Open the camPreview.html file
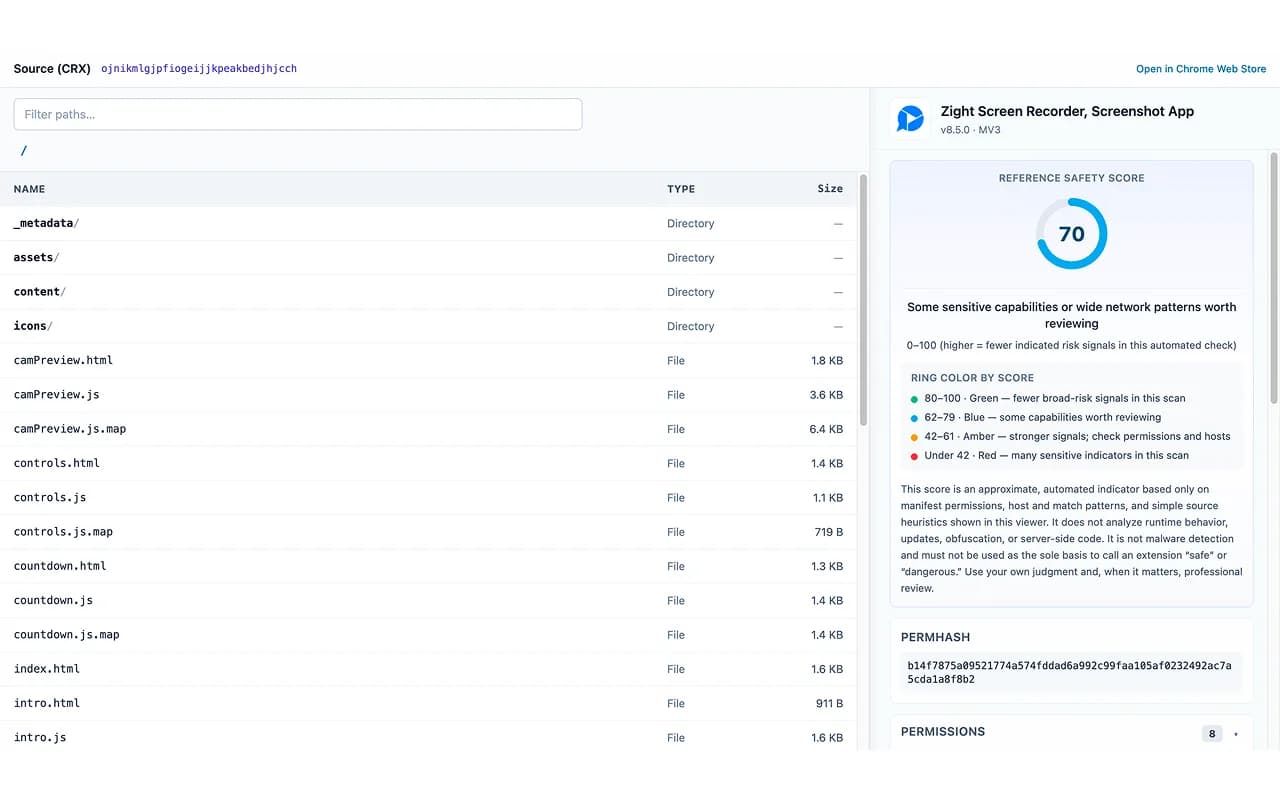 [x=63, y=360]
